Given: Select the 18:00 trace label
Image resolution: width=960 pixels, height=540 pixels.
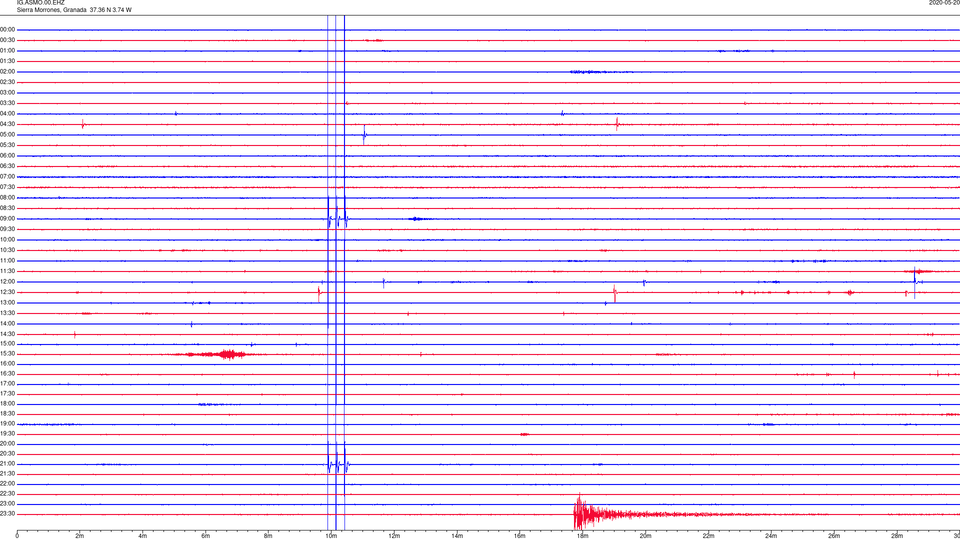Looking at the screenshot, I should tap(7, 403).
